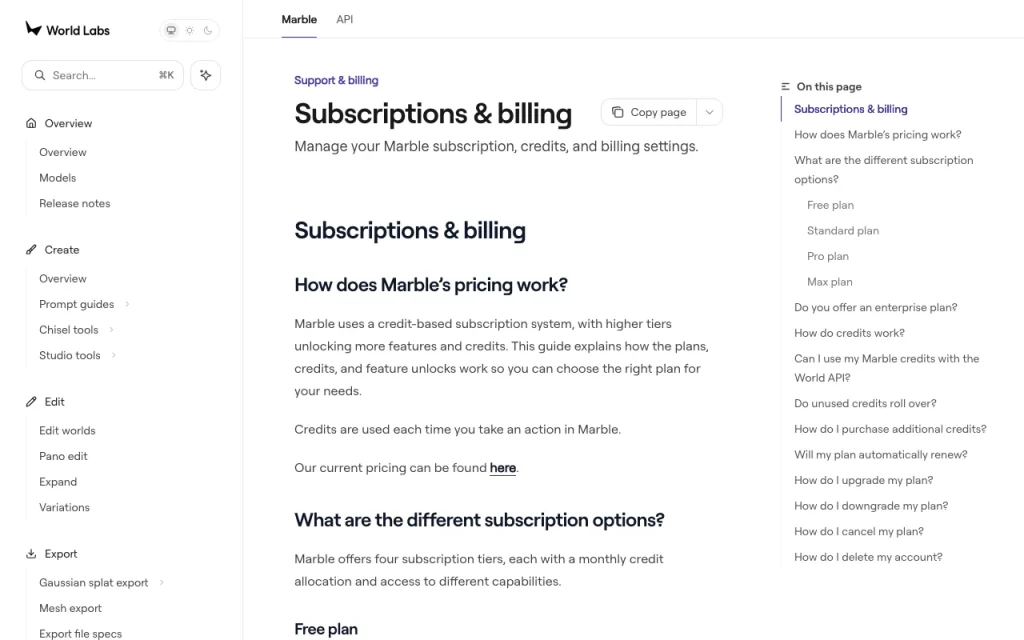This screenshot has width=1024, height=640.
Task: Jump to 'Pro plan' in page outline
Action: tap(828, 256)
